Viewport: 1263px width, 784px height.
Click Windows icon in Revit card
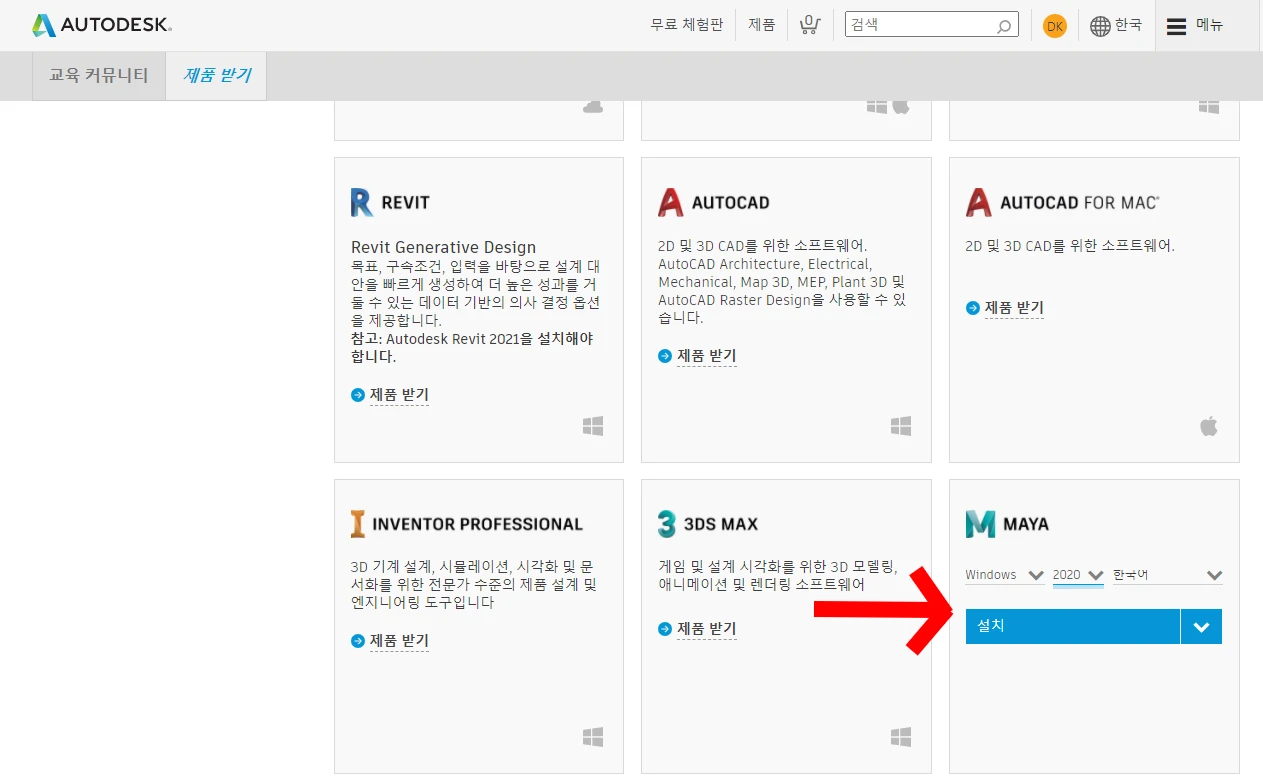pos(593,426)
